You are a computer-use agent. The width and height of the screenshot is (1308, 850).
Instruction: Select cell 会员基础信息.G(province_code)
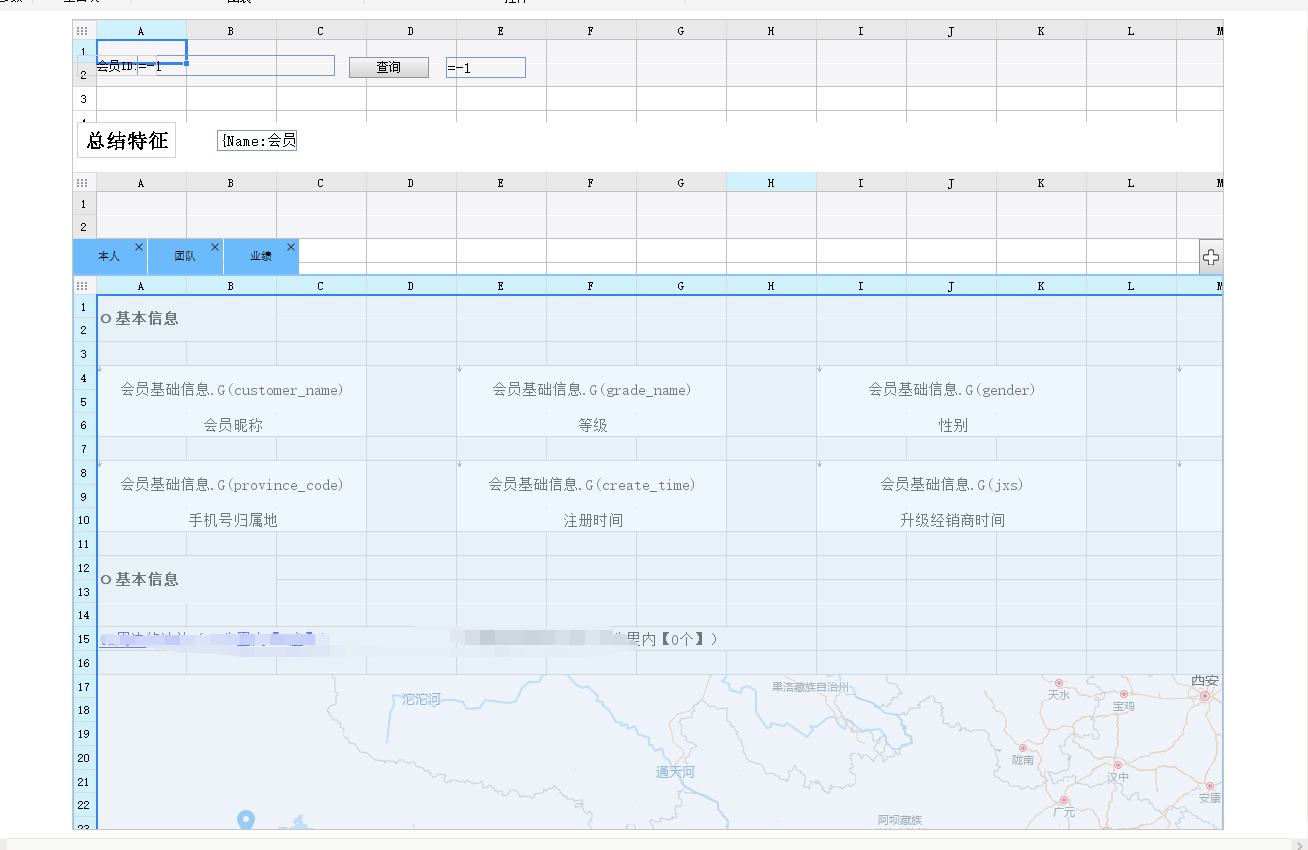(232, 485)
